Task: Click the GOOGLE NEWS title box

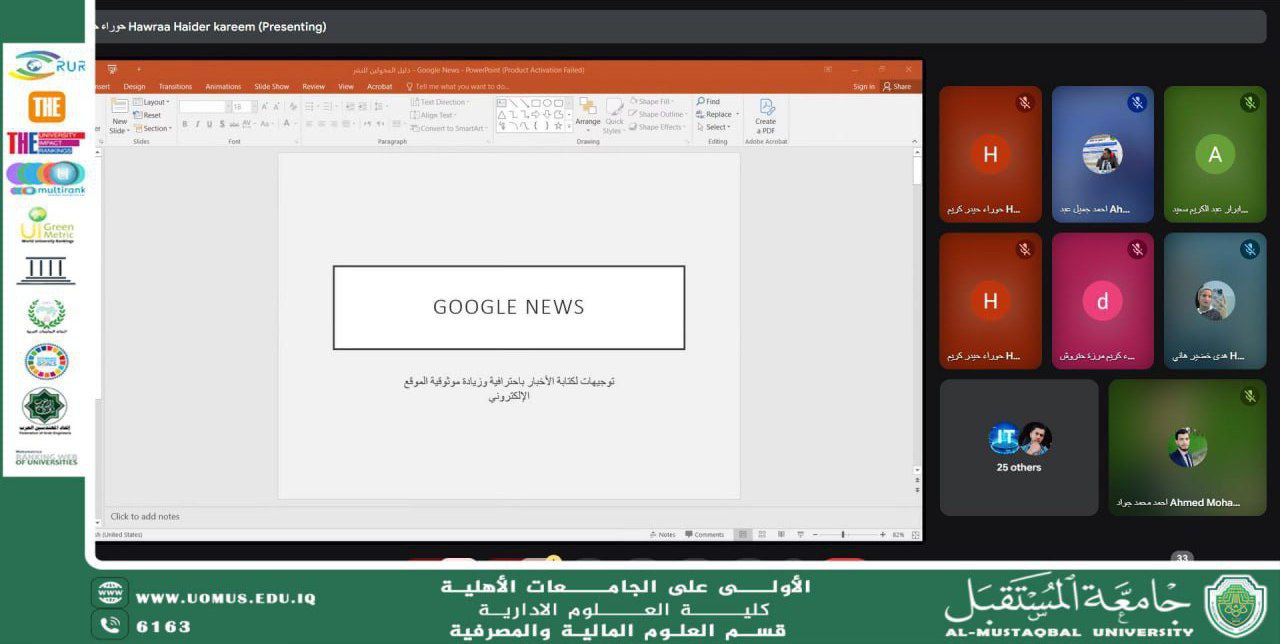Action: (x=509, y=308)
